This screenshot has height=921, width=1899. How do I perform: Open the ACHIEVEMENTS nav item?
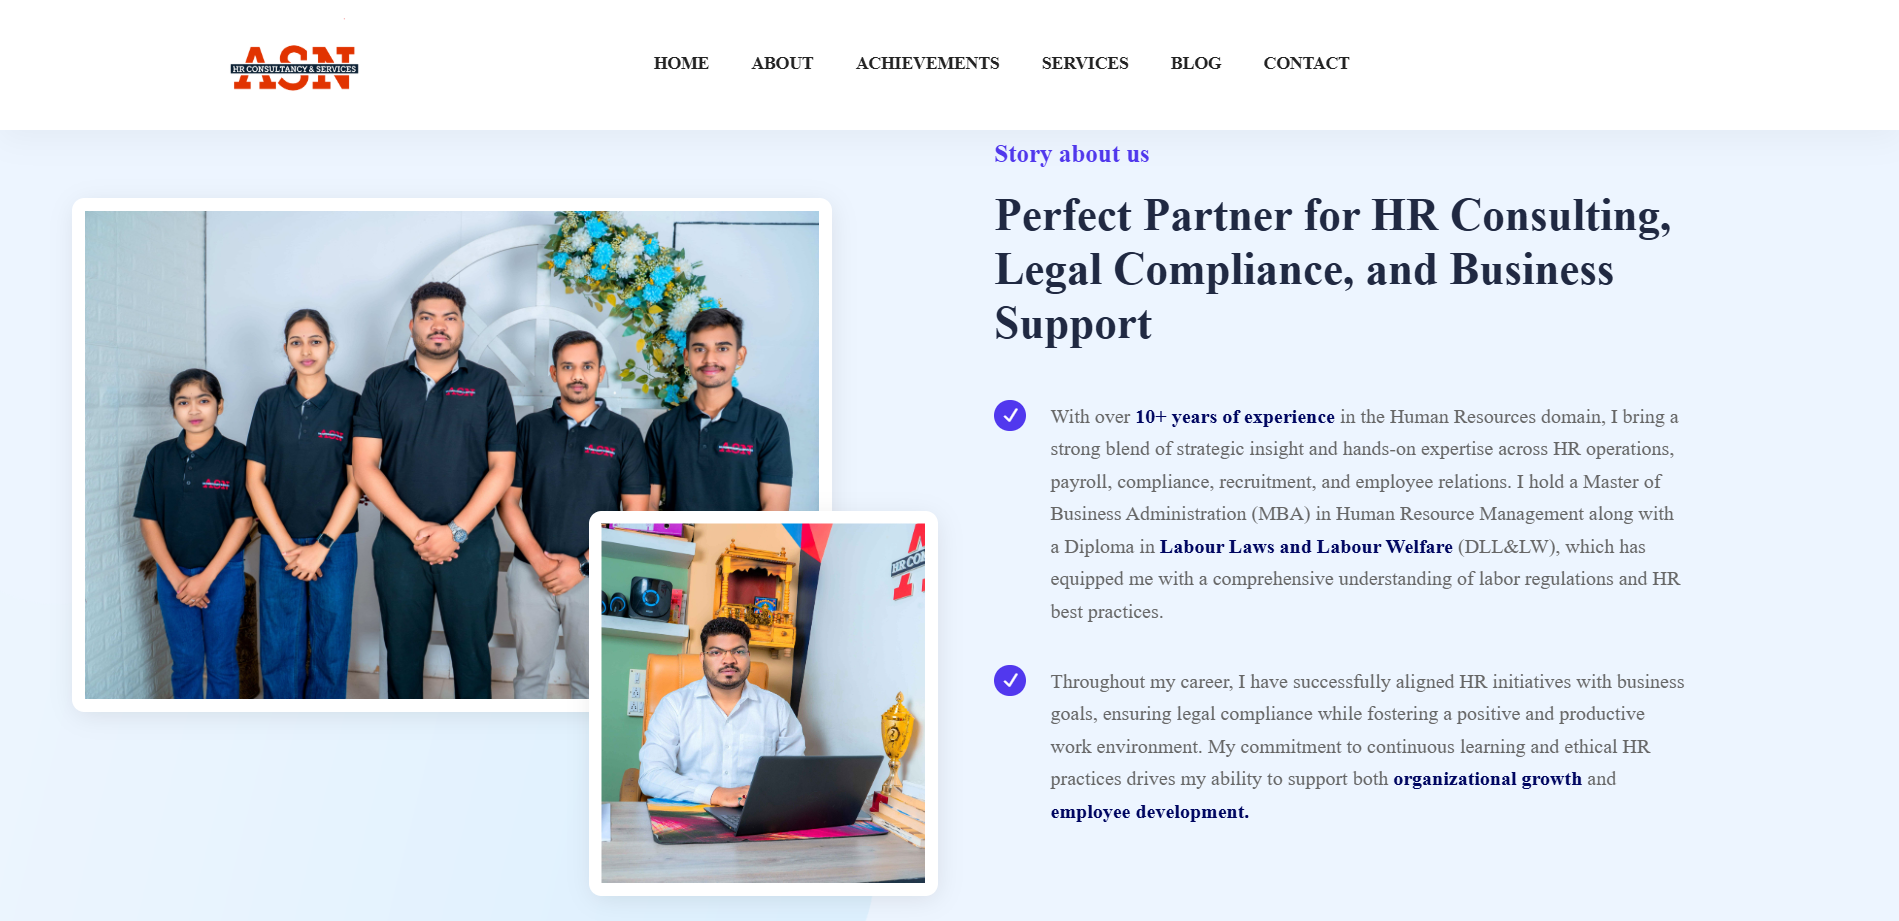927,63
